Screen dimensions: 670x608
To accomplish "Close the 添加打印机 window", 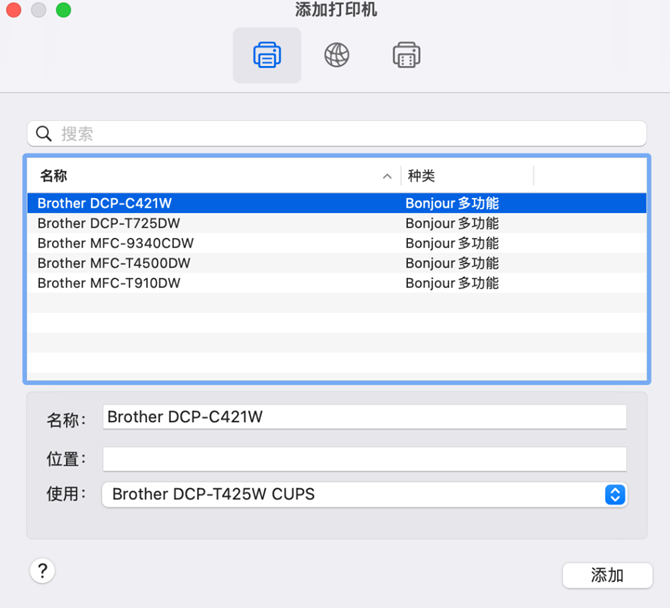I will coord(14,10).
